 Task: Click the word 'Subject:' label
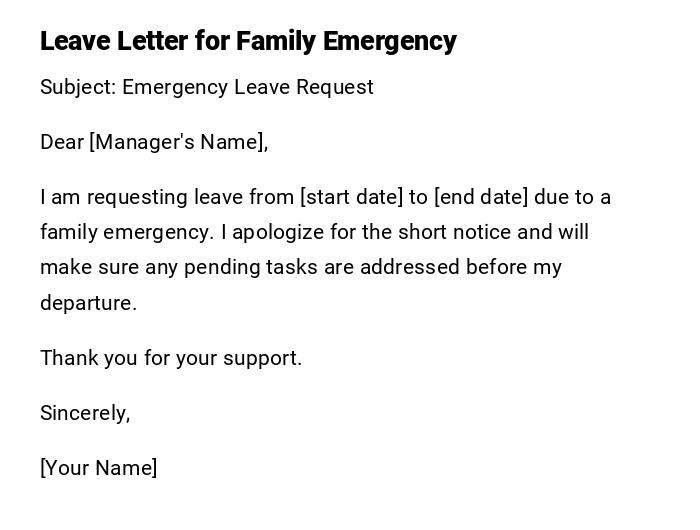coord(78,87)
